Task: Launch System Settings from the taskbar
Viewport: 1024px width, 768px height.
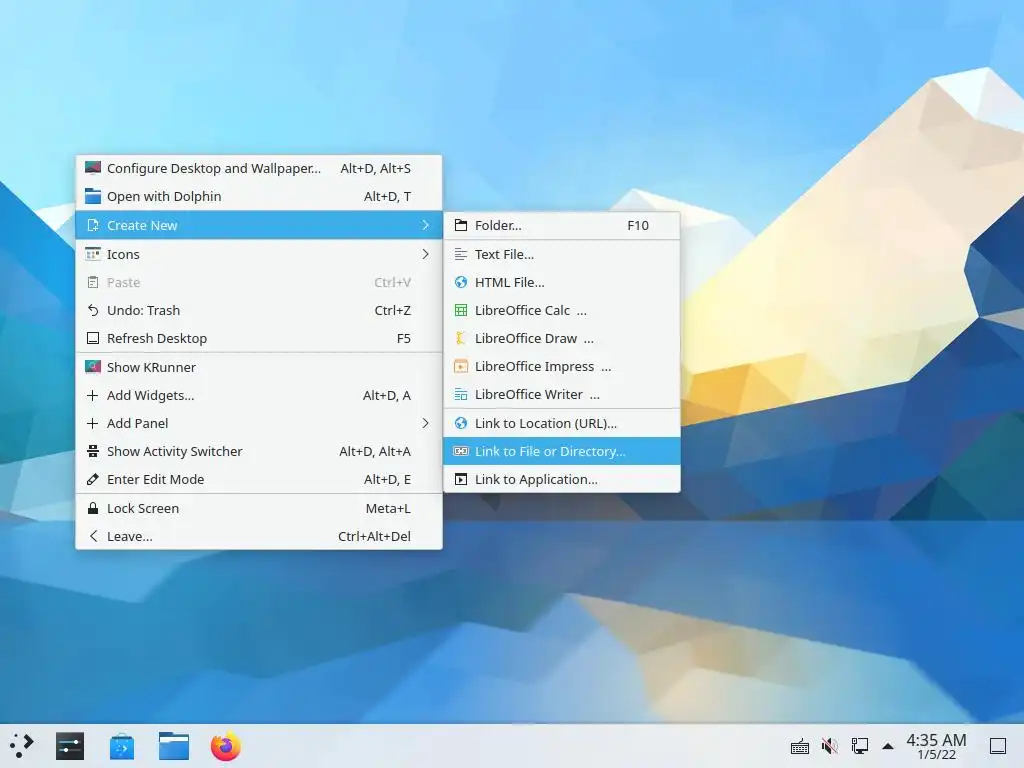Action: click(69, 746)
